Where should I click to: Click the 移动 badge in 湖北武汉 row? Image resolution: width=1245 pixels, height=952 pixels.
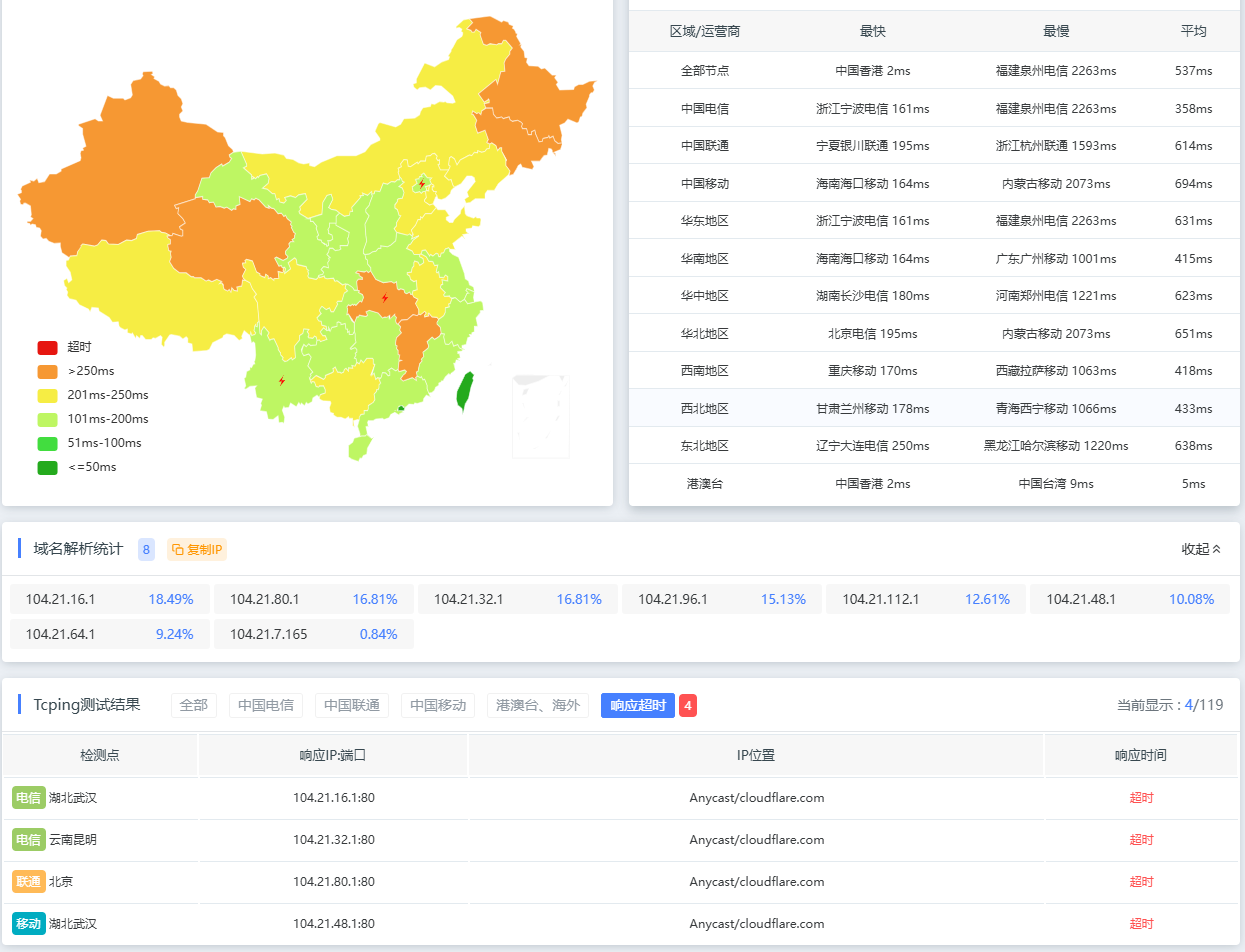pos(28,924)
